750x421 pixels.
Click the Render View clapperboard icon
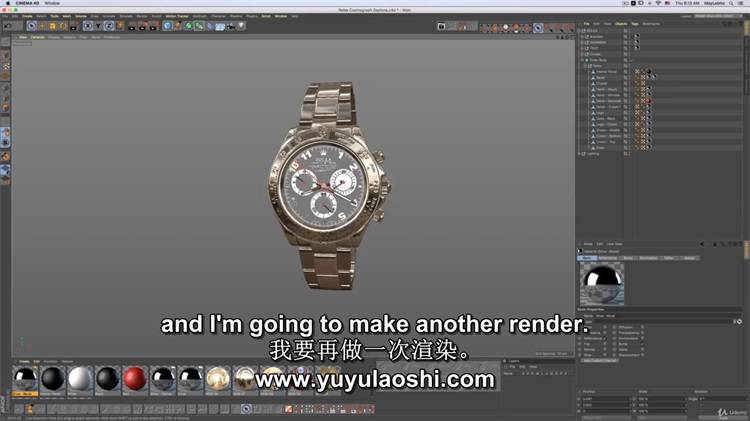click(x=132, y=26)
